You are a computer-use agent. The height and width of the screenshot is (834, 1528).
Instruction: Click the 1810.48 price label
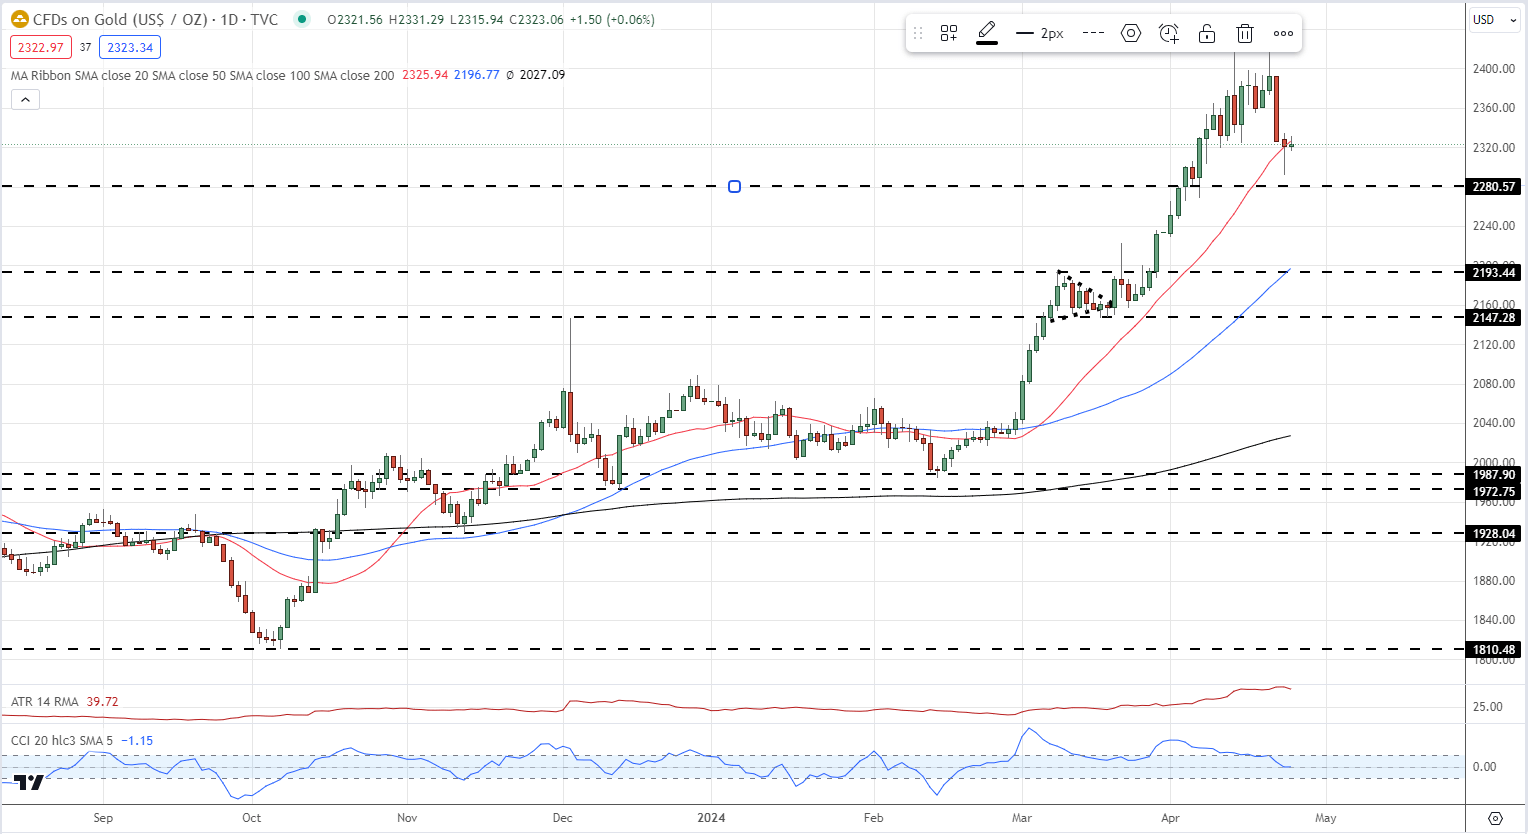point(1494,650)
